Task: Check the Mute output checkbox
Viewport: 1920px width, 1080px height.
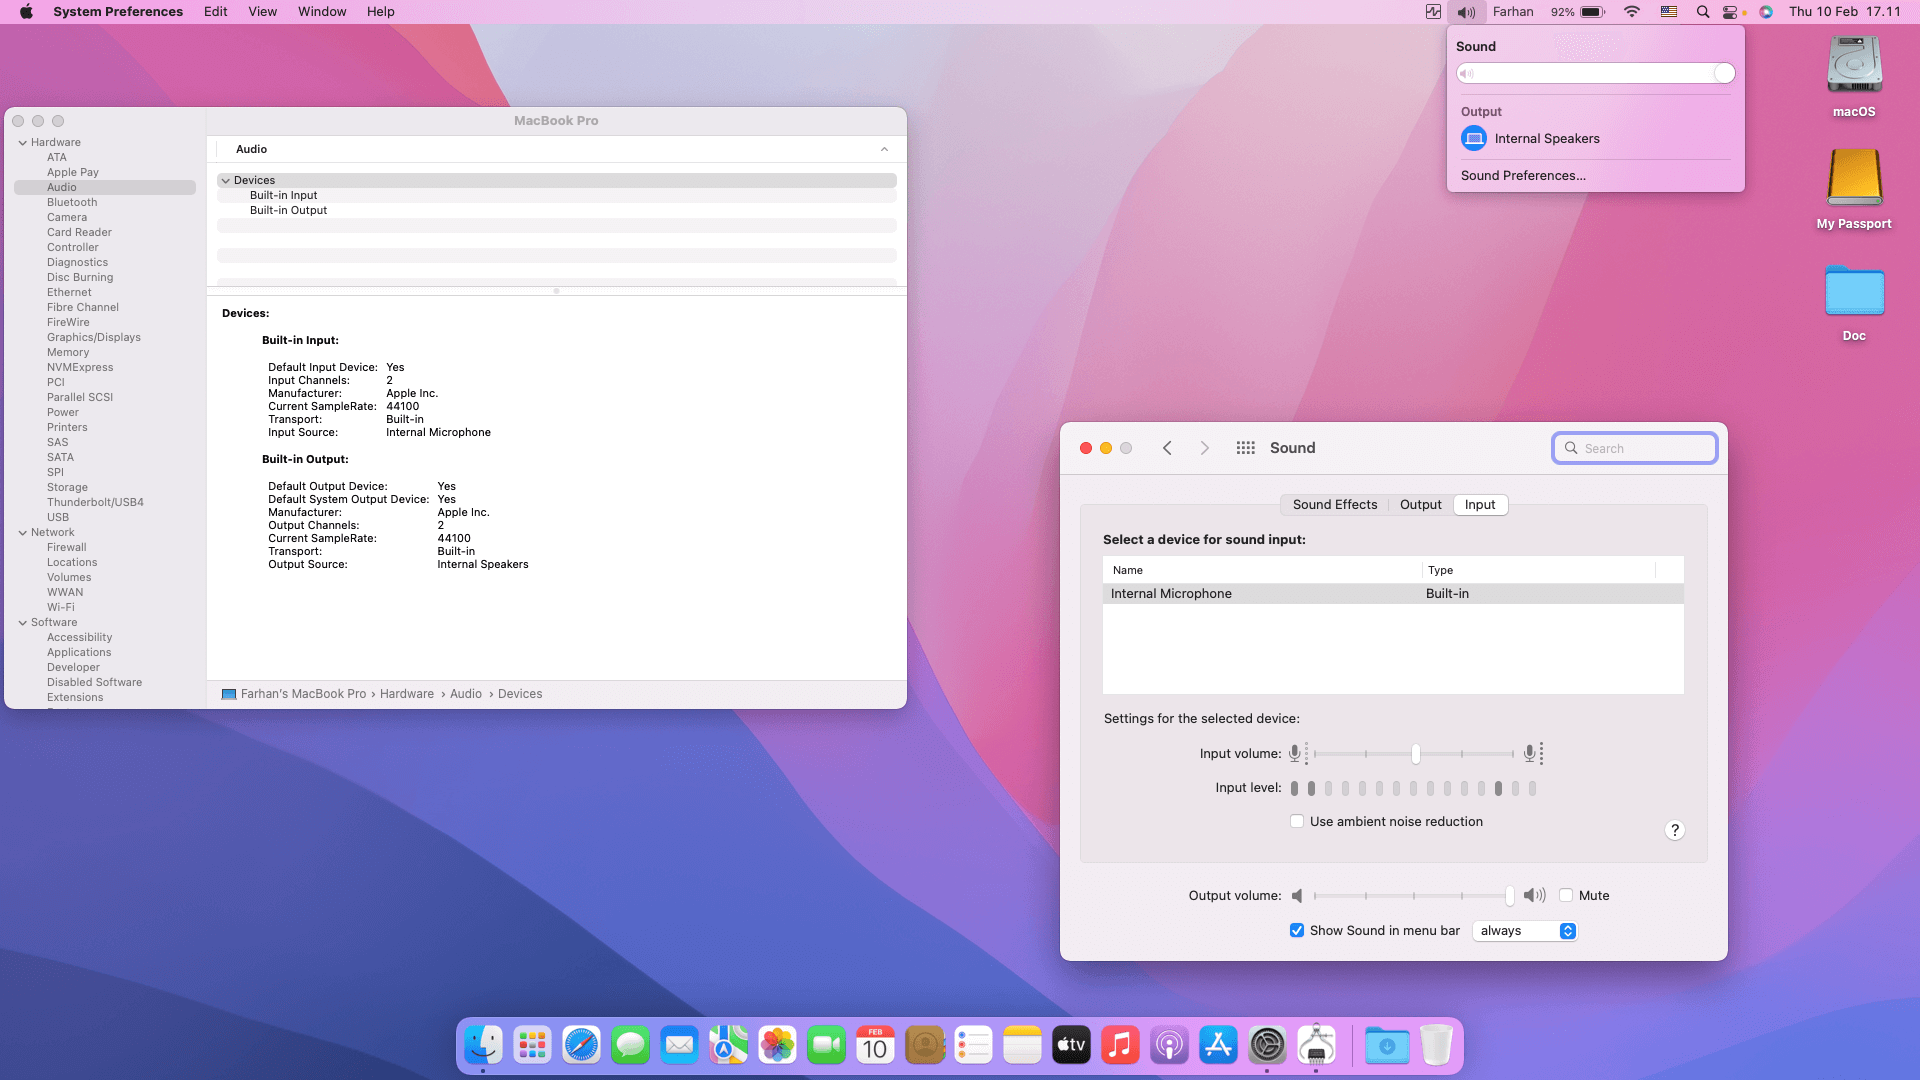Action: pyautogui.click(x=1566, y=896)
